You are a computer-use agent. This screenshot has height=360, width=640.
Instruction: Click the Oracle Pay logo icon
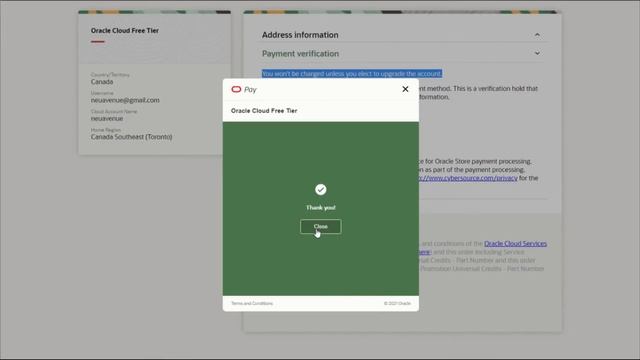pyautogui.click(x=236, y=89)
